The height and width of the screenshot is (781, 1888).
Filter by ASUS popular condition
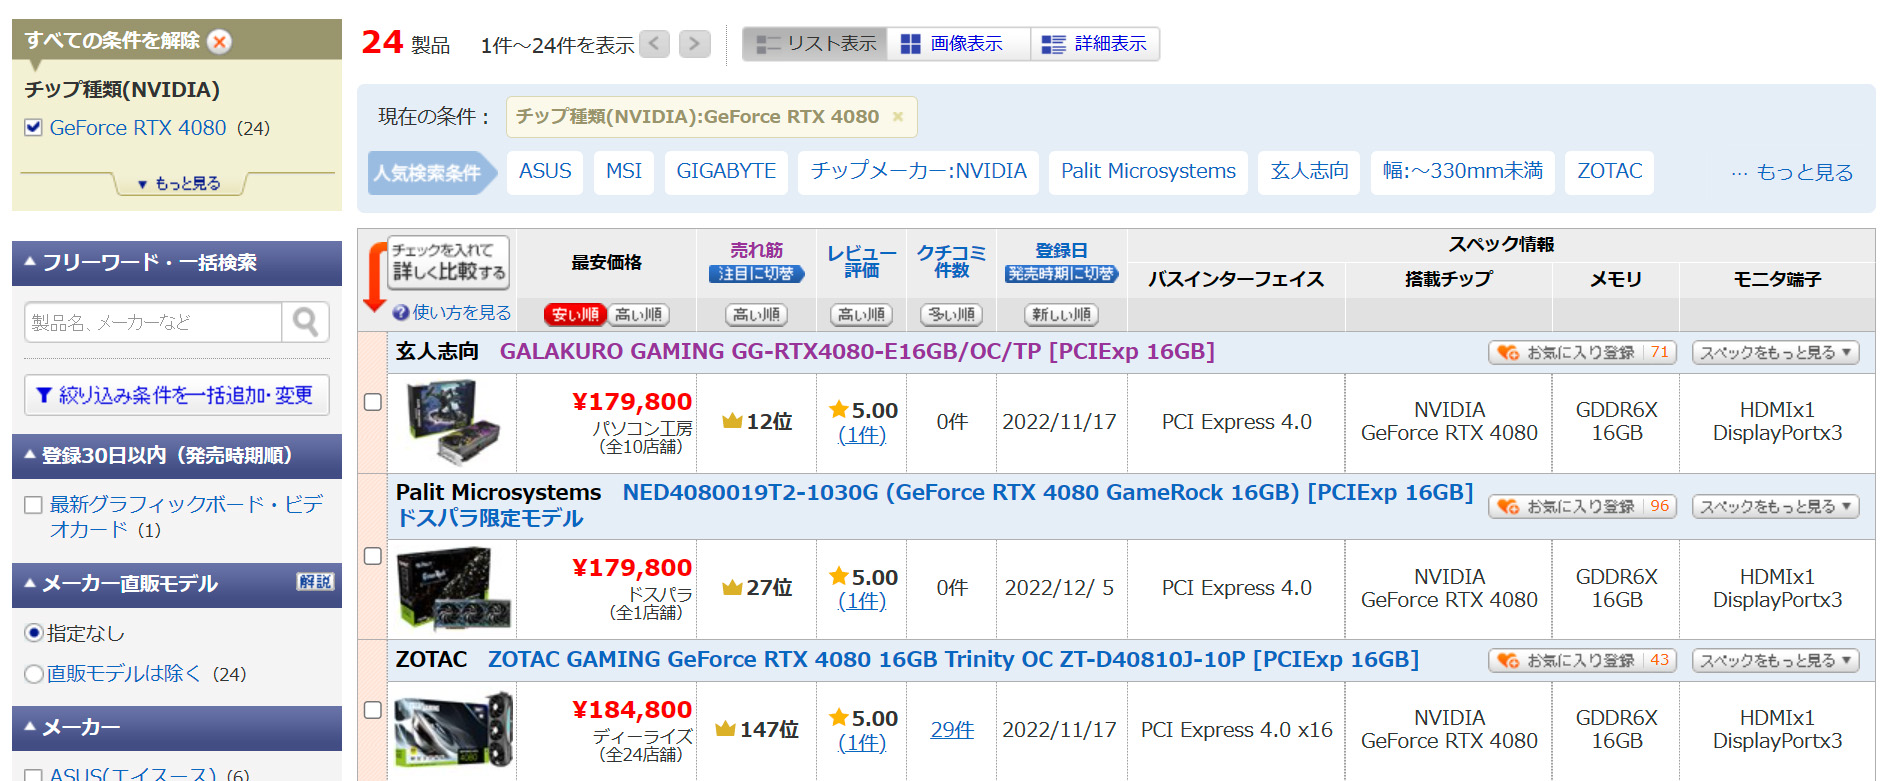[545, 172]
